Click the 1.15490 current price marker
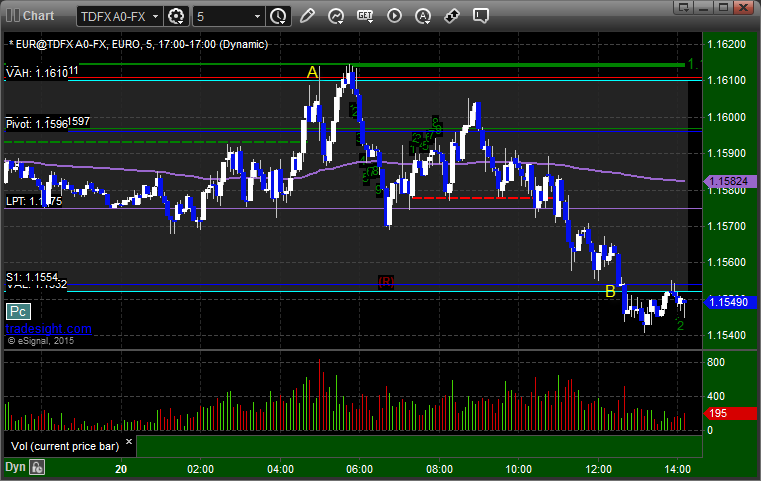The image size is (761, 481). tap(730, 302)
